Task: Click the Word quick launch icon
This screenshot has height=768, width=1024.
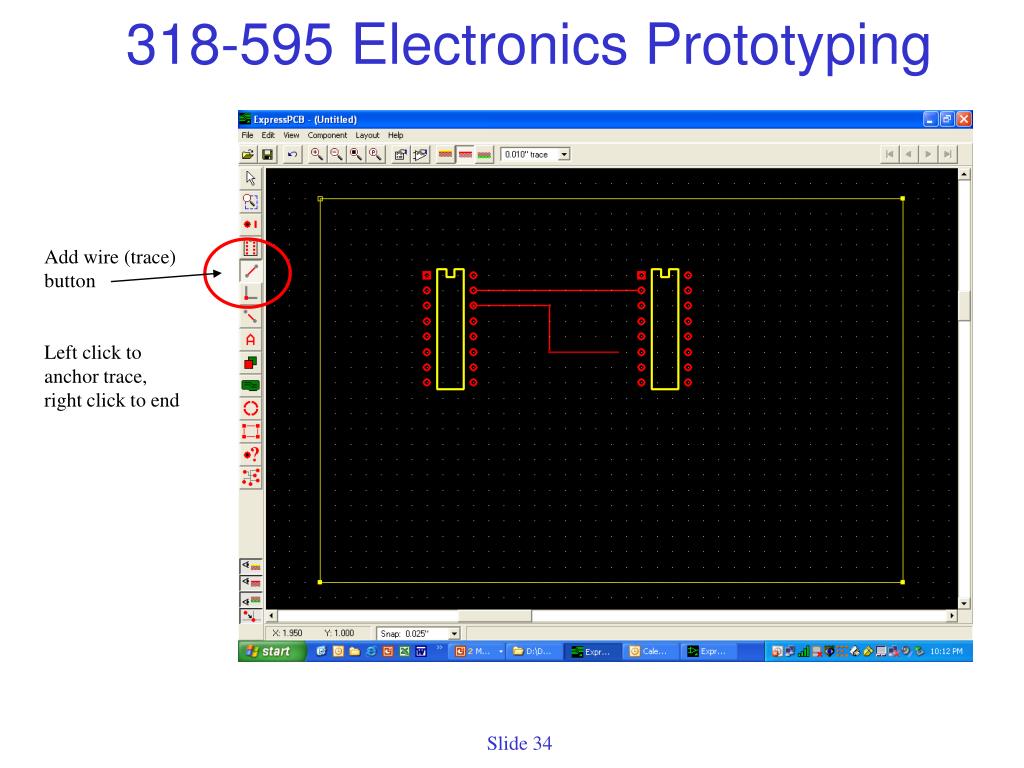Action: (x=421, y=651)
